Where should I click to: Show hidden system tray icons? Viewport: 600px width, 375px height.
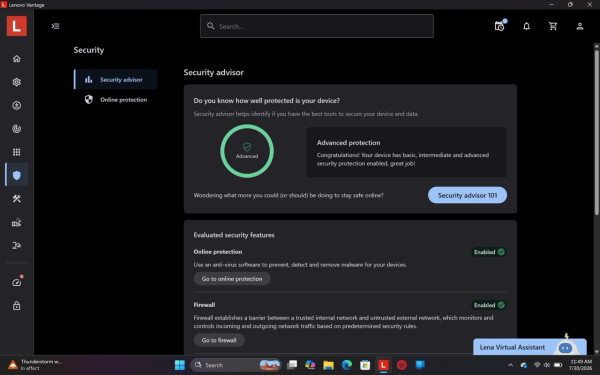tap(510, 365)
